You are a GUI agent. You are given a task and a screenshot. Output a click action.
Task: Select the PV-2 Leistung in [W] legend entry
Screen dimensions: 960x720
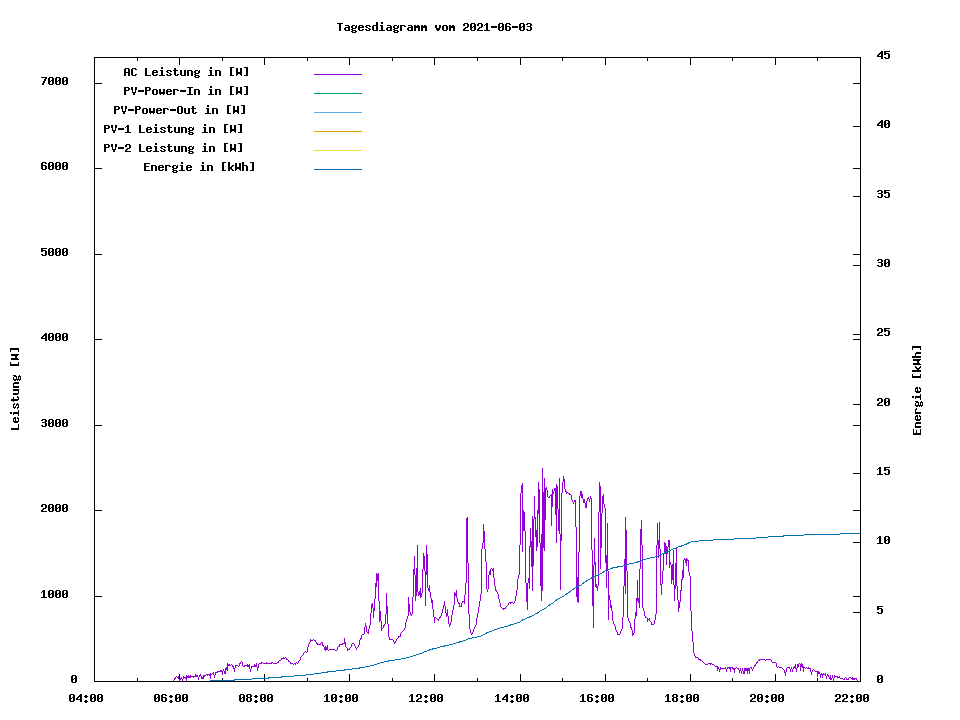pyautogui.click(x=174, y=148)
